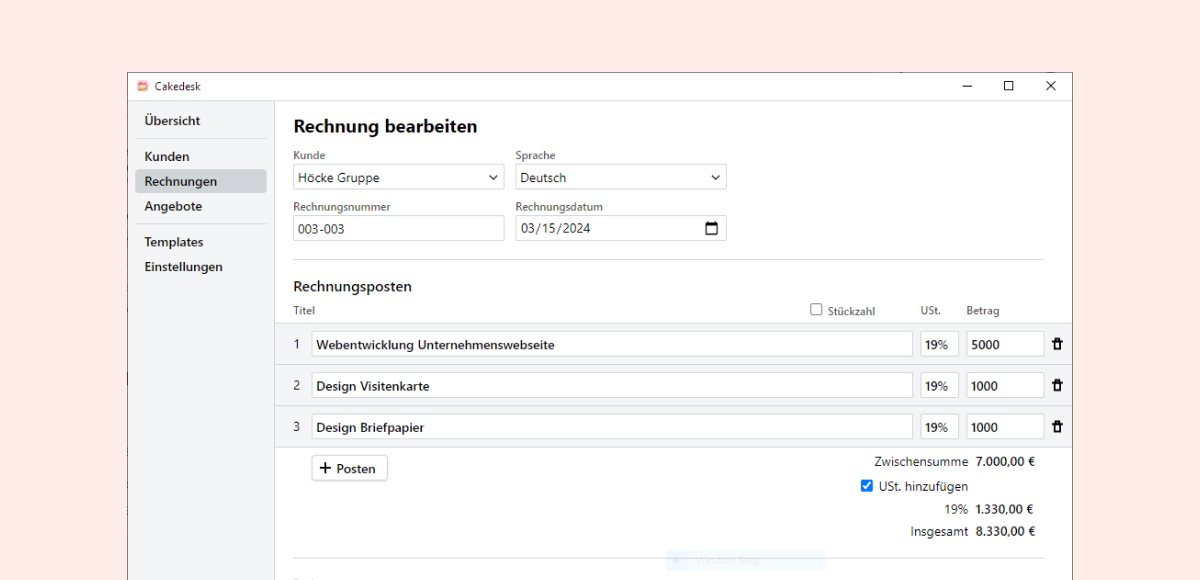
Task: Open the calendar picker for Rechnungsdatum
Action: pos(711,228)
